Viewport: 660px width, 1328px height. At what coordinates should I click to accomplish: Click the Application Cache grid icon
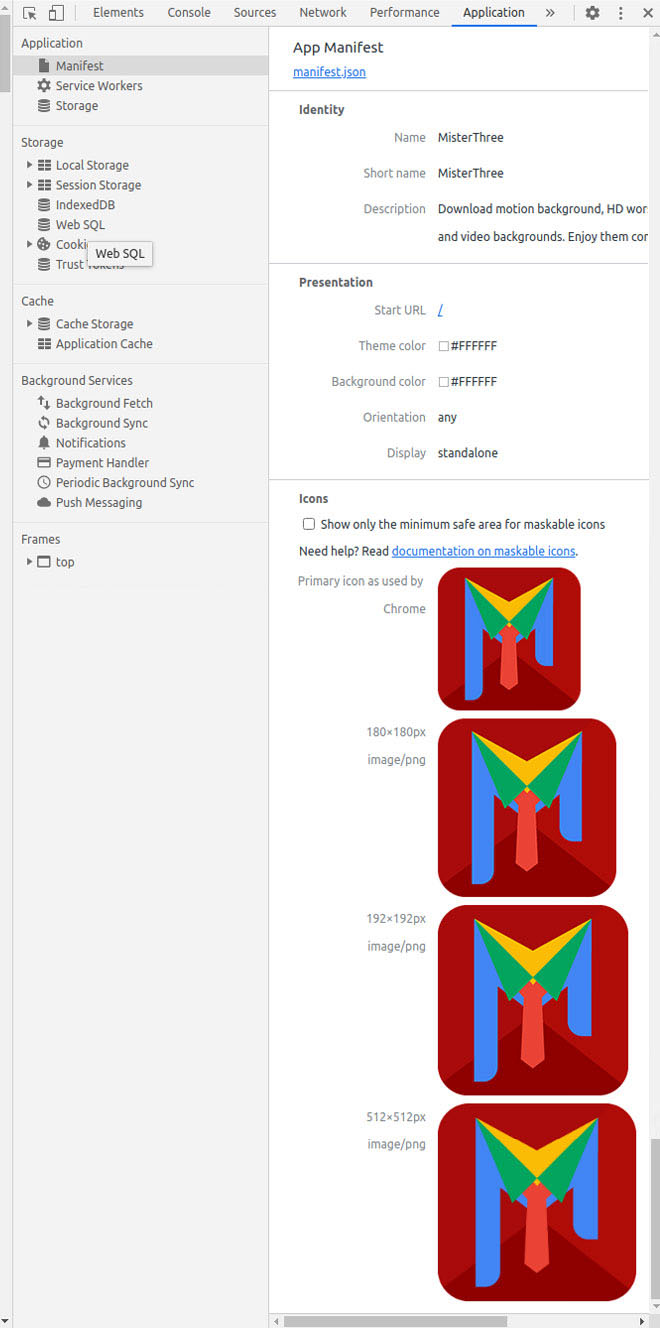[x=44, y=344]
